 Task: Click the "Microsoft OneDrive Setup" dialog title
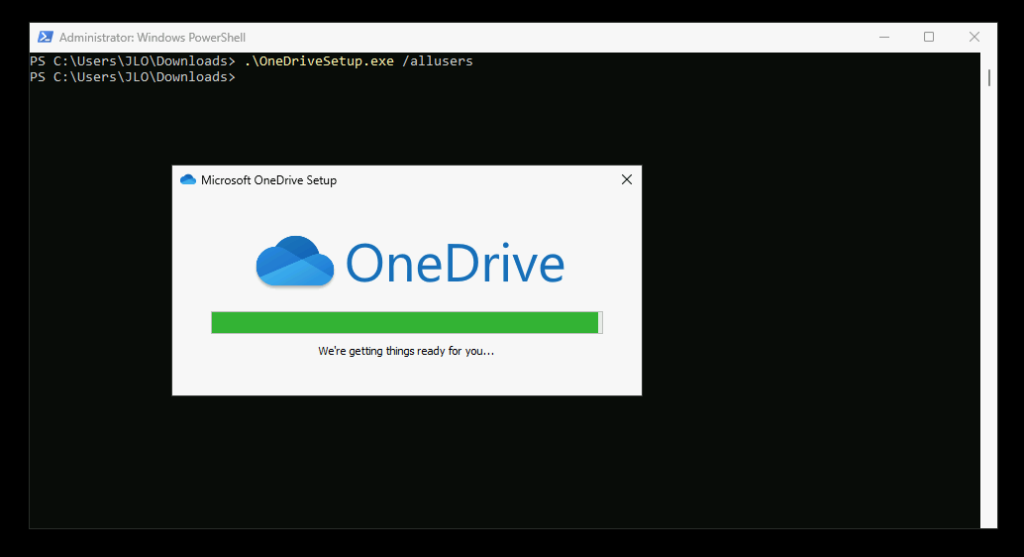268,180
